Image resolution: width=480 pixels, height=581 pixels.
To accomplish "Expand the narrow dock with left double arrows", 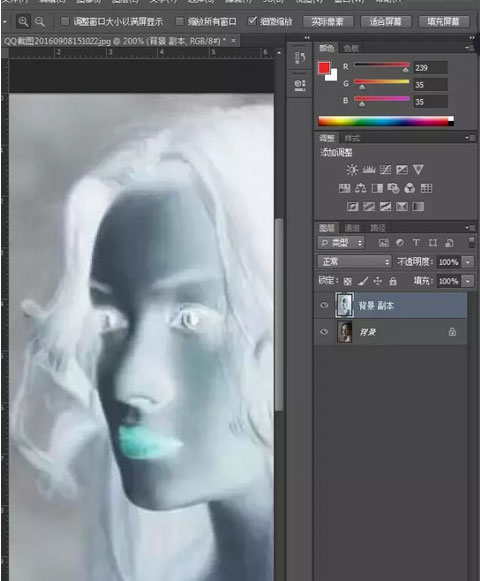I will [307, 37].
